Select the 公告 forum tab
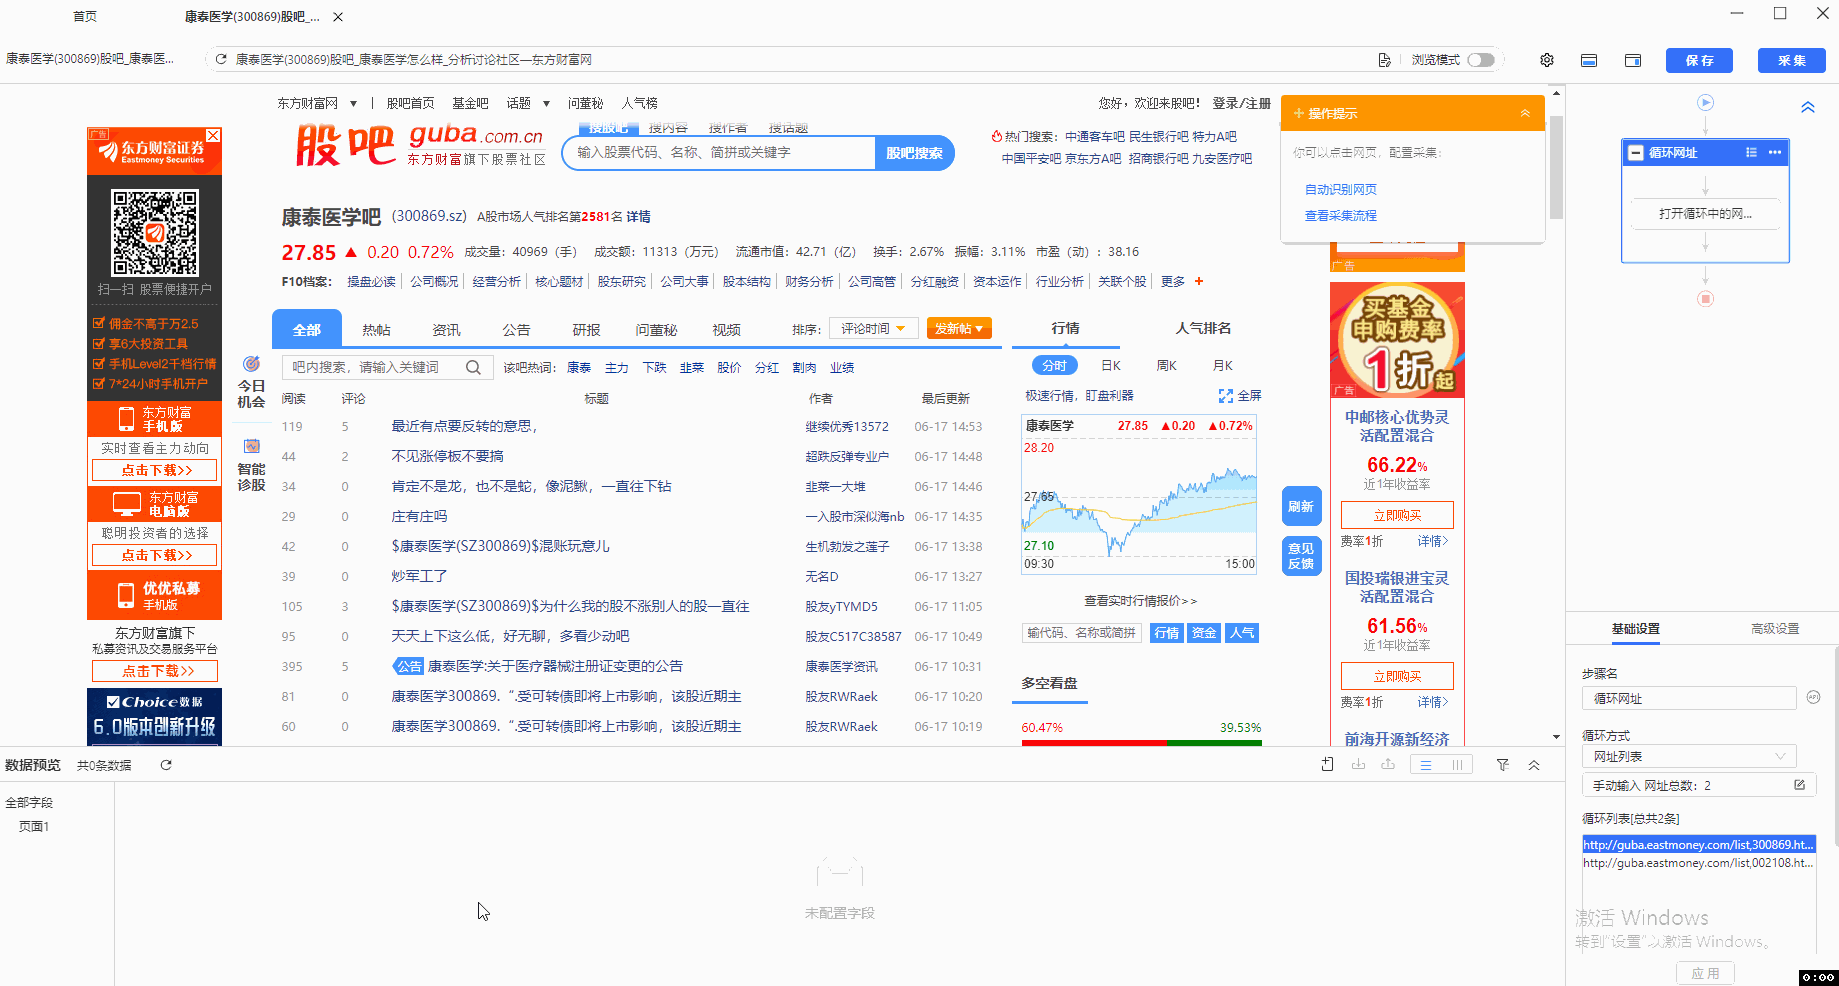 pos(516,330)
